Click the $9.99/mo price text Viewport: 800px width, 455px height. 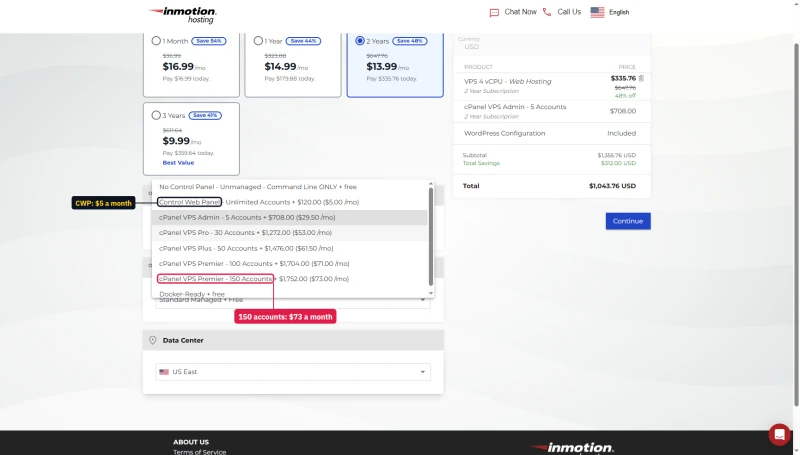(182, 141)
